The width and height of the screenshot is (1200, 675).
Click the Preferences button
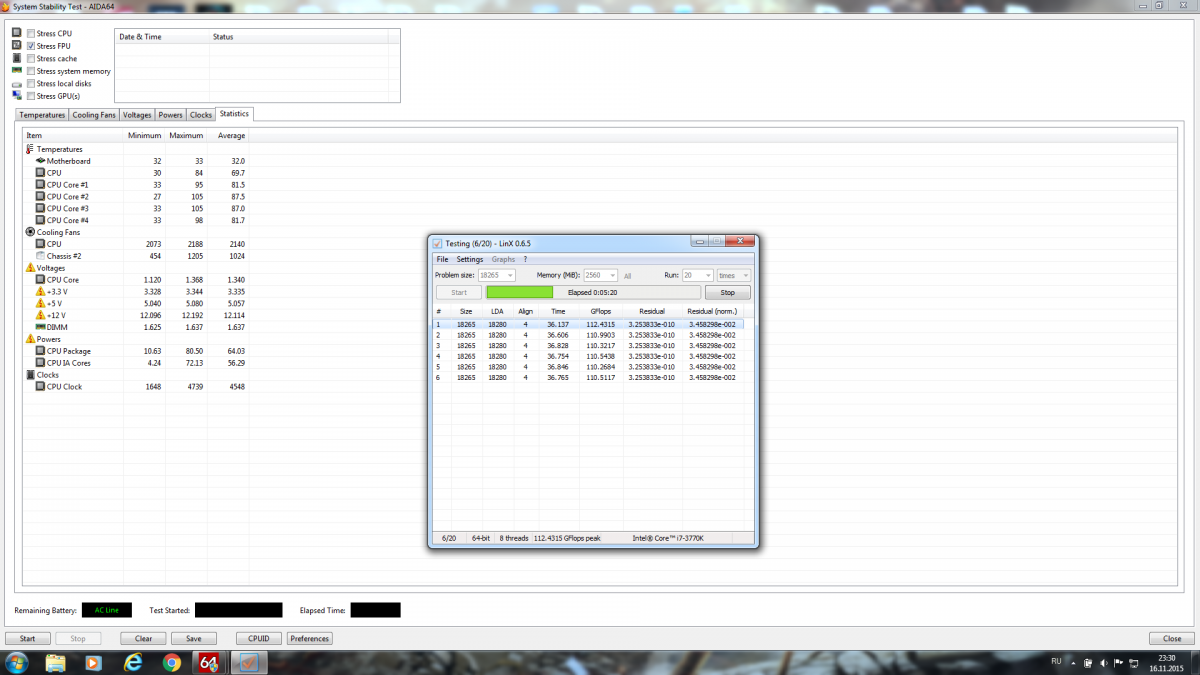(310, 638)
